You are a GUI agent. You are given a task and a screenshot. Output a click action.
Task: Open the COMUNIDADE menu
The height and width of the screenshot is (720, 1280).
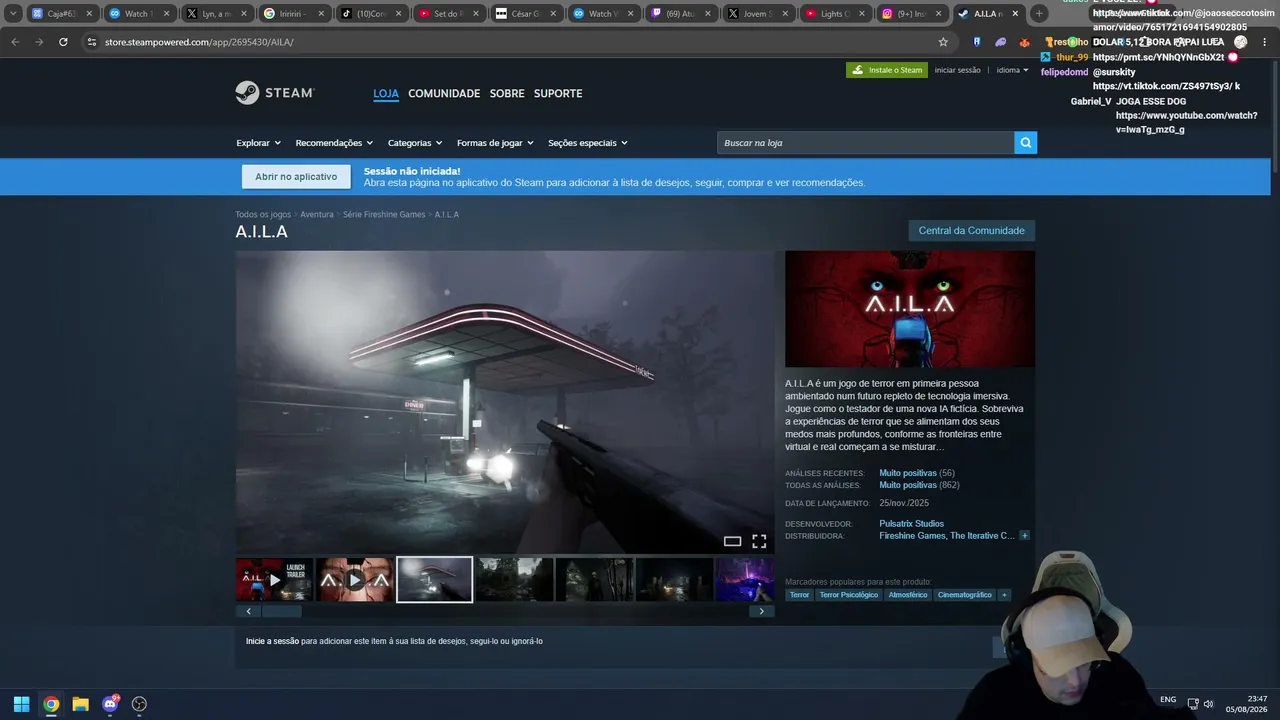click(444, 93)
